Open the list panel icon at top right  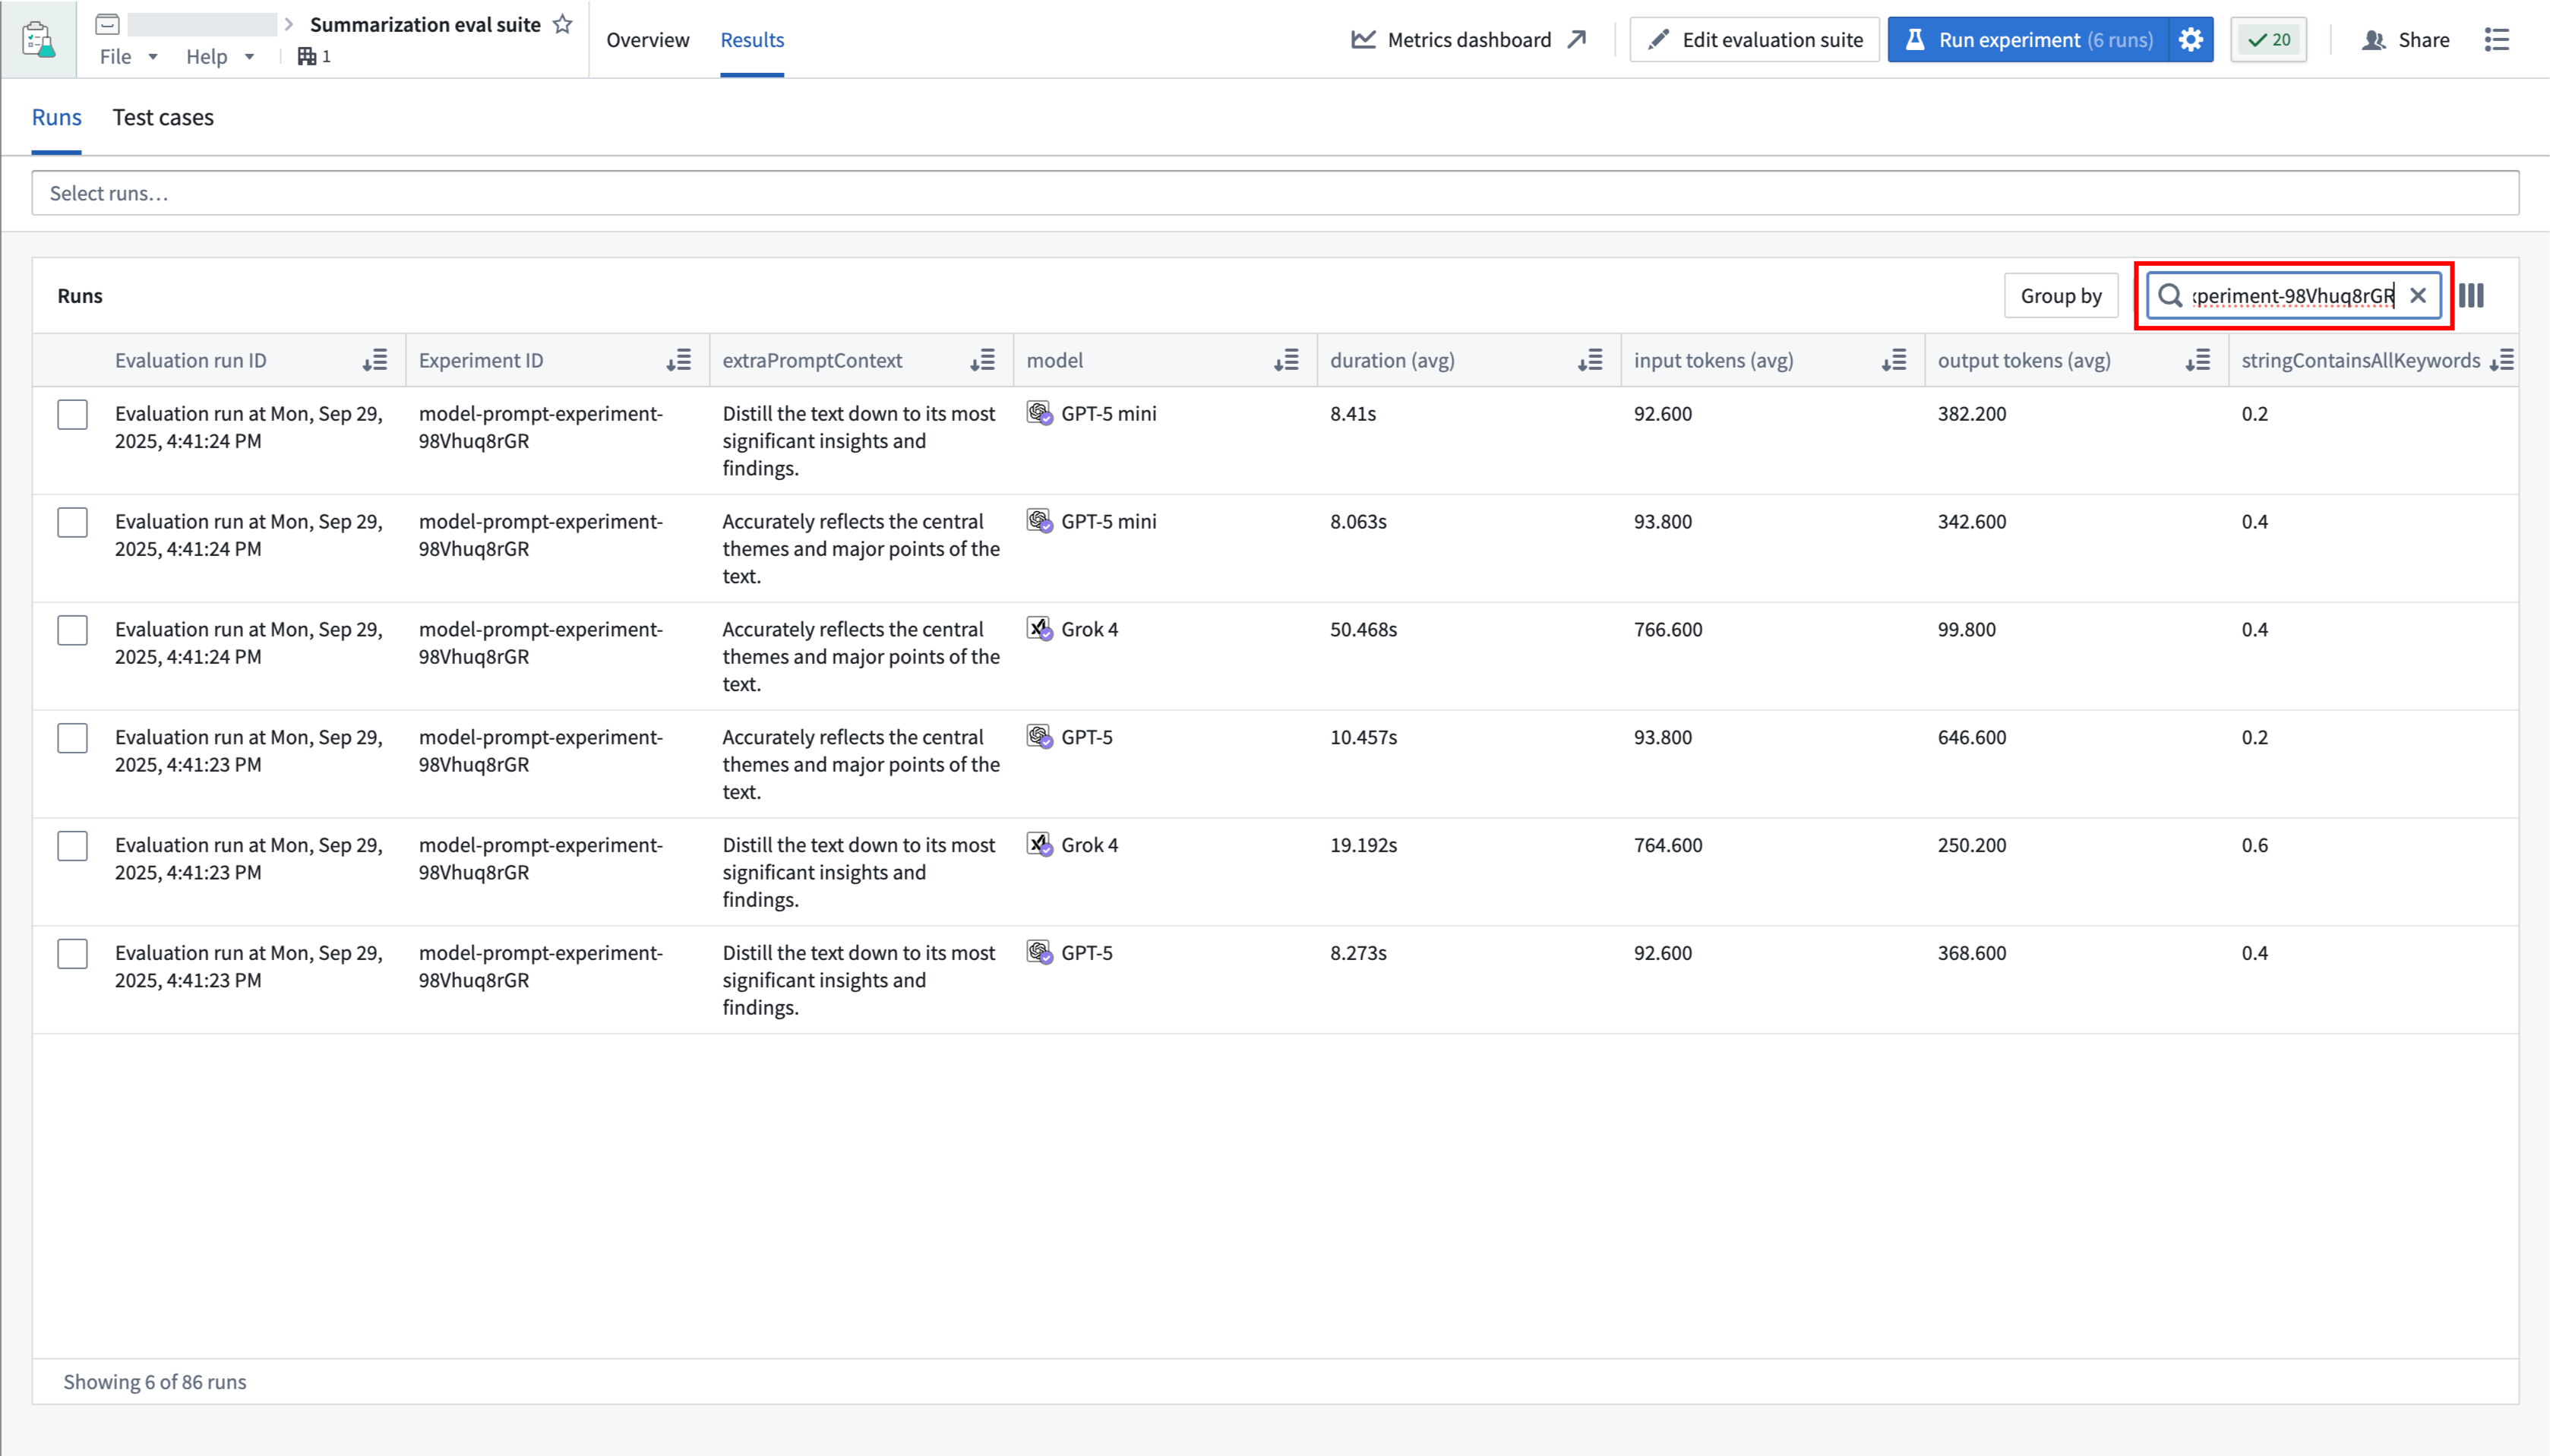pyautogui.click(x=2497, y=40)
